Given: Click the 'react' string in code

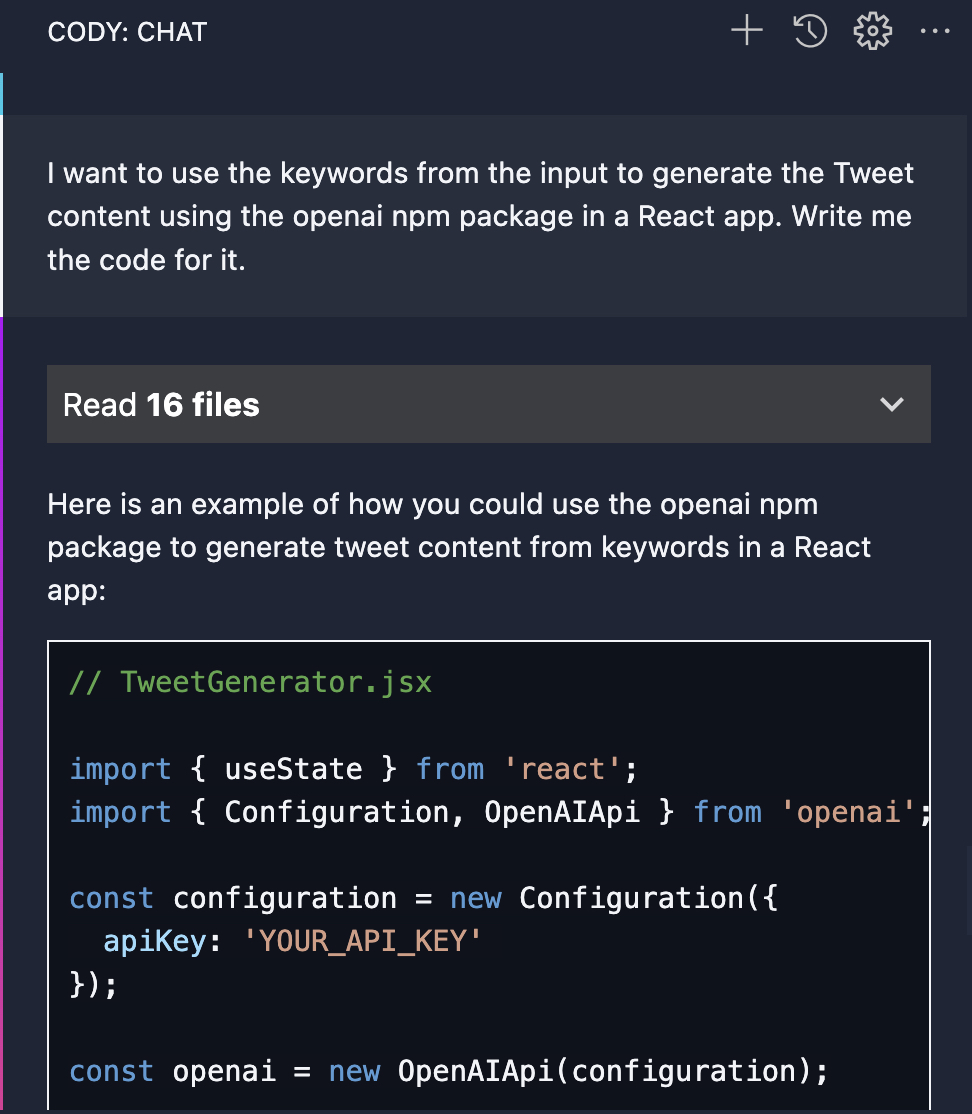Looking at the screenshot, I should click(562, 769).
